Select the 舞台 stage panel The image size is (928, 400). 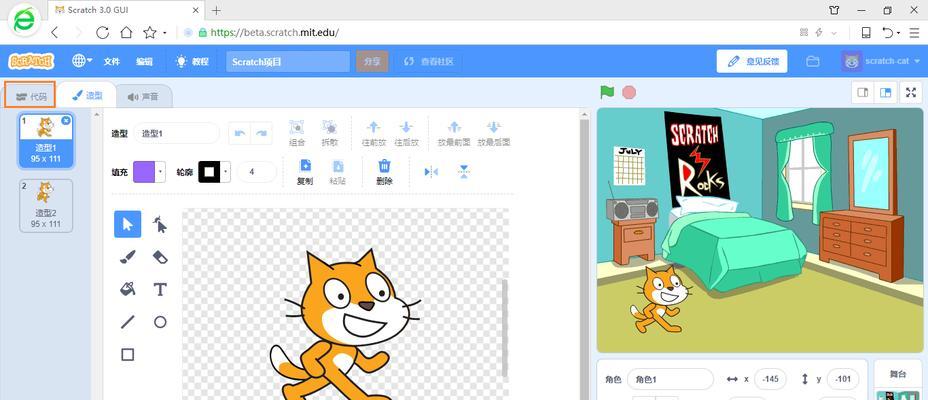tap(898, 379)
